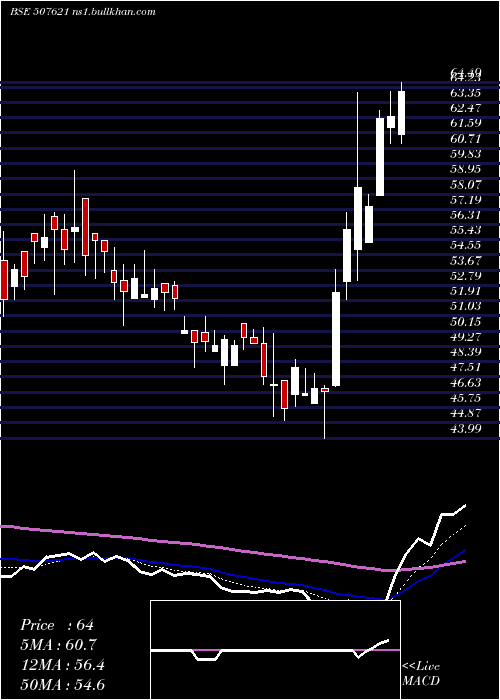The width and height of the screenshot is (500, 700).
Task: Click the 62.47 price axis label
Action: [x=465, y=108]
